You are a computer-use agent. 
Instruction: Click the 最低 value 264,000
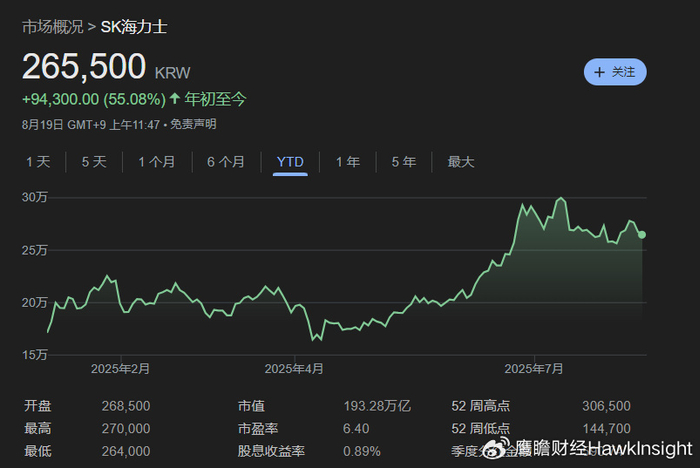(126, 451)
